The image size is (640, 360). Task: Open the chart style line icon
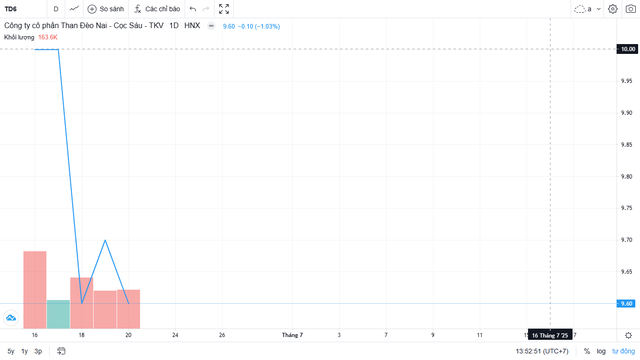pyautogui.click(x=74, y=9)
